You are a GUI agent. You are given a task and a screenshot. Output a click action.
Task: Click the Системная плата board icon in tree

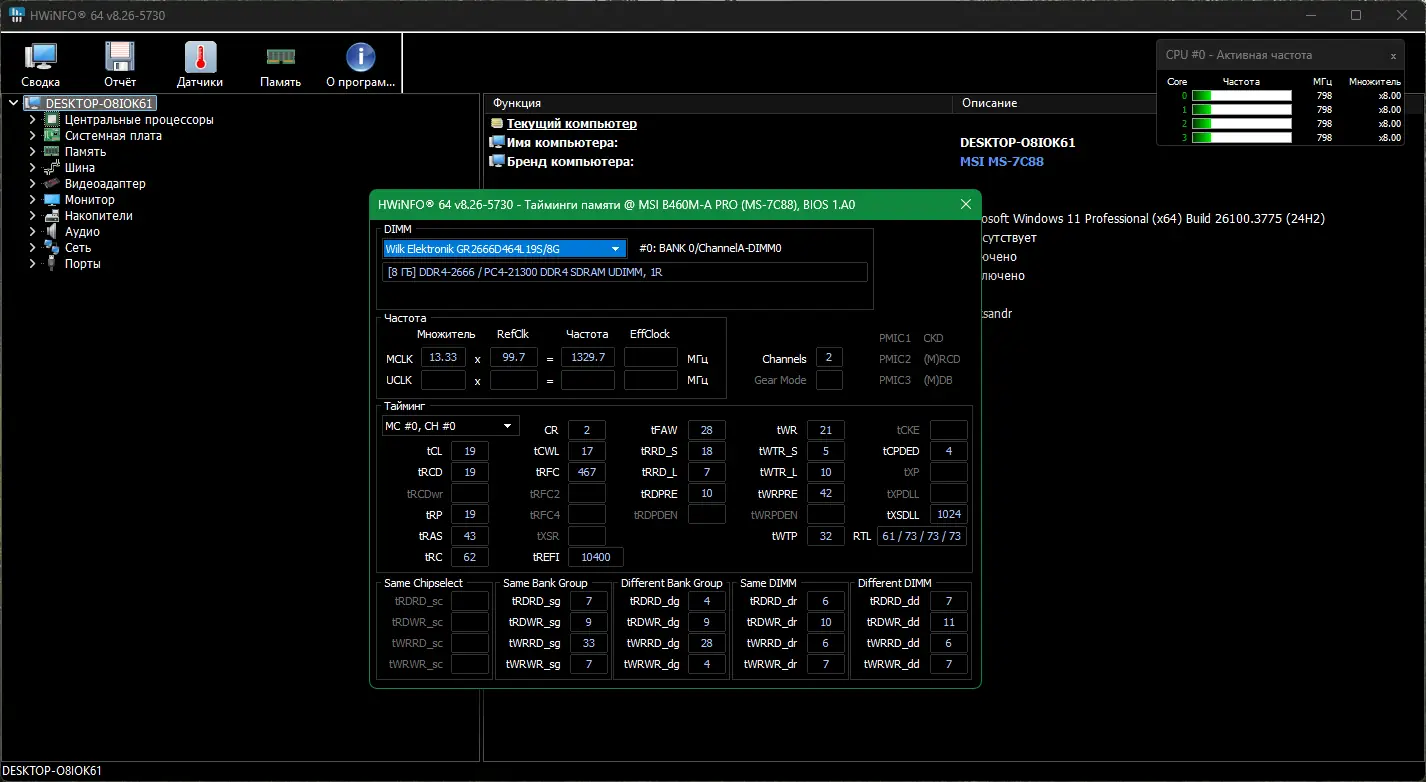[52, 136]
